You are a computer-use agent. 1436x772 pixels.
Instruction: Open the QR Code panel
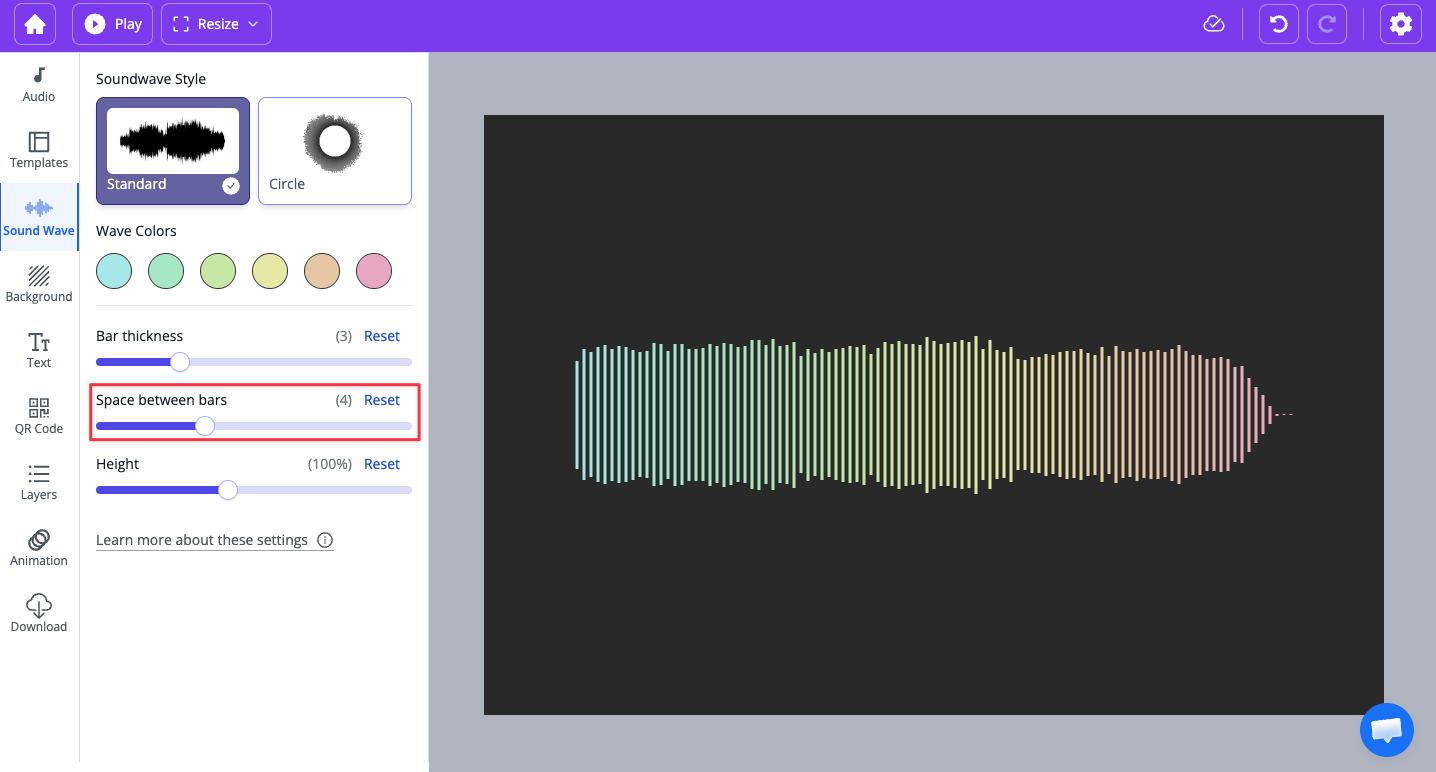[x=38, y=415]
